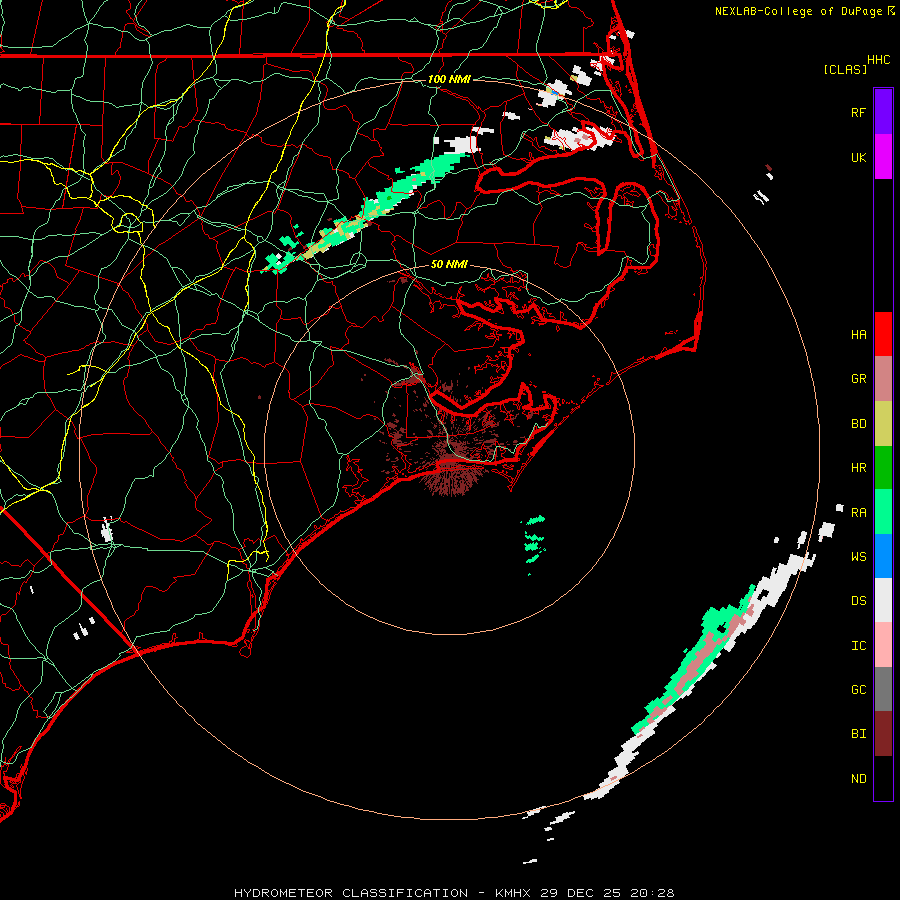Viewport: 900px width, 900px height.
Task: Click the UK magenta legend swatch
Action: [883, 157]
